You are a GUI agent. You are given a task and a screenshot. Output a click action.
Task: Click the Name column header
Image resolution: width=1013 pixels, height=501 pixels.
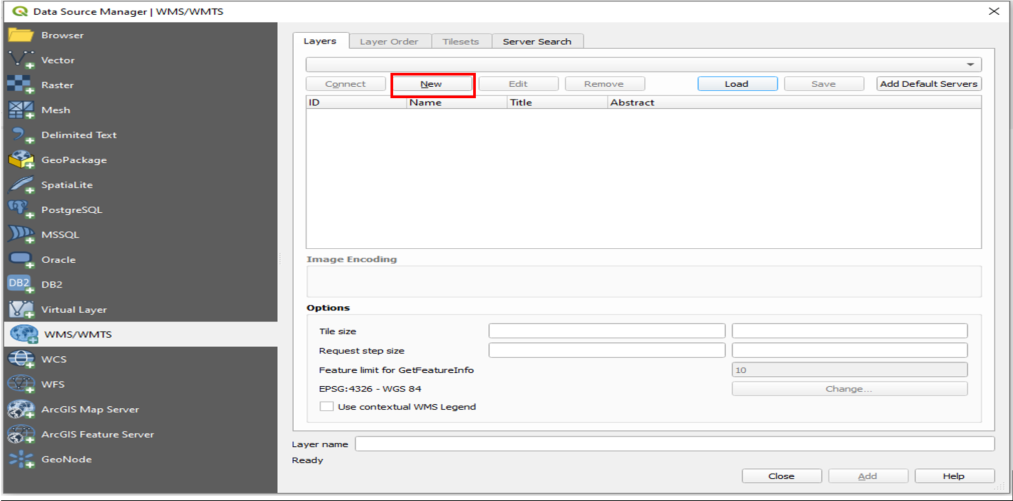click(457, 102)
